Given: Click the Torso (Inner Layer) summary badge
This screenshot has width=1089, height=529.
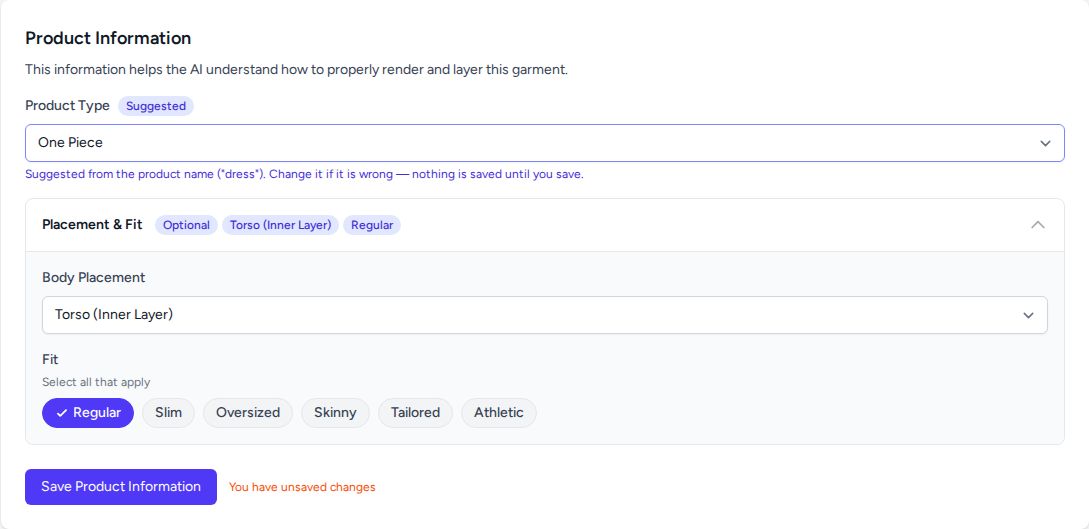Looking at the screenshot, I should (x=281, y=225).
